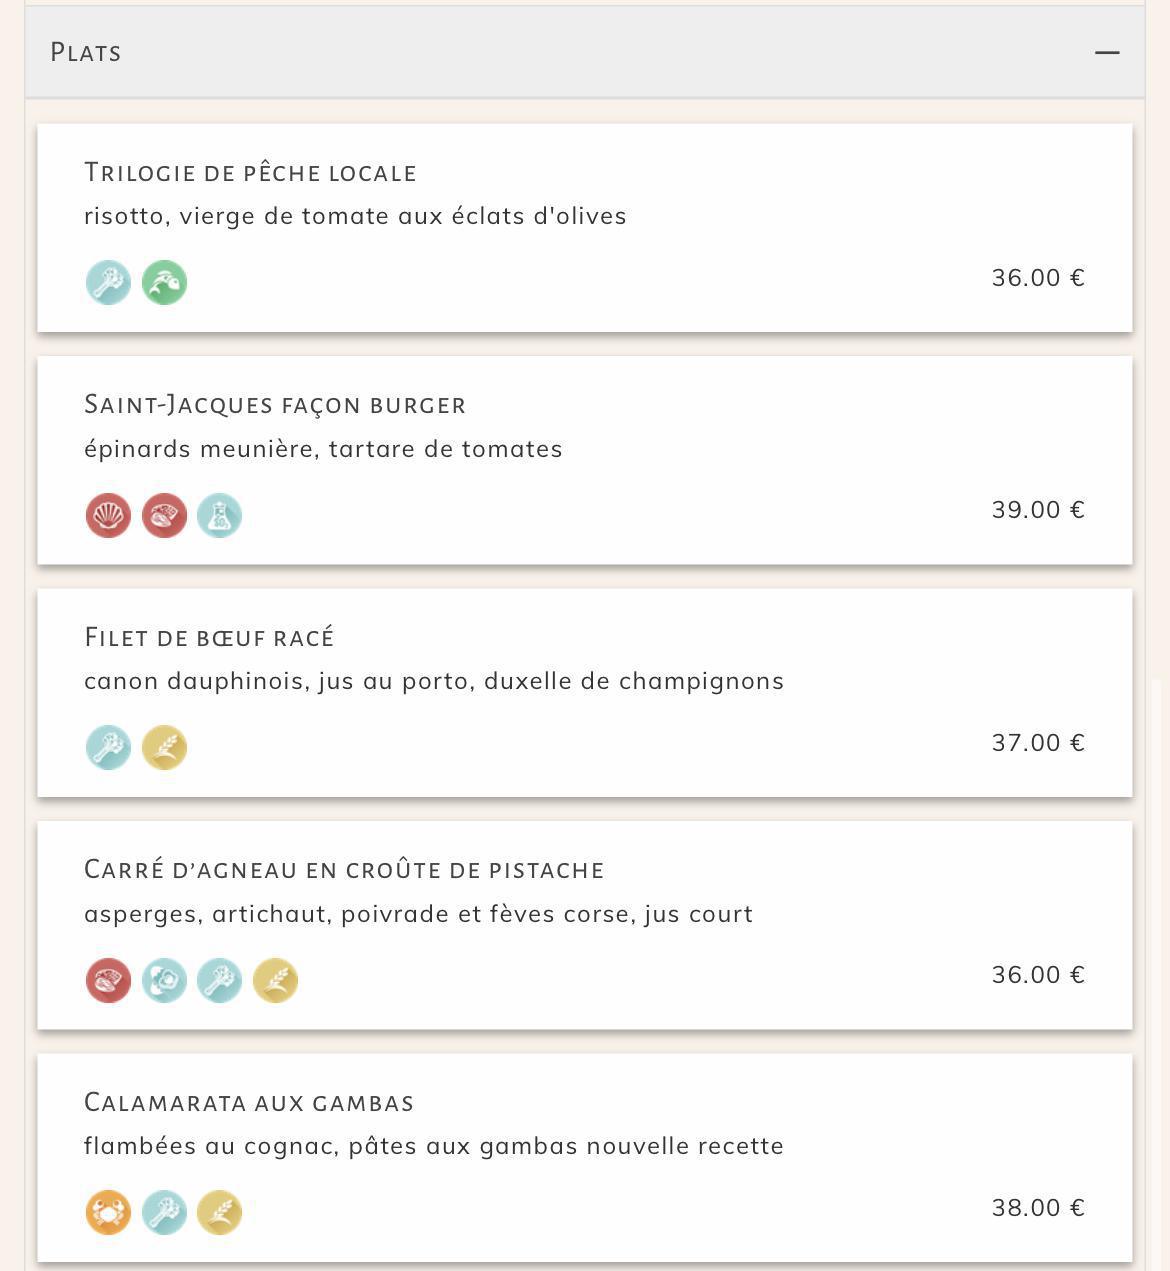This screenshot has width=1170, height=1271.
Task: Click celery icon on Calamarata aux gambas
Action: [x=164, y=1212]
